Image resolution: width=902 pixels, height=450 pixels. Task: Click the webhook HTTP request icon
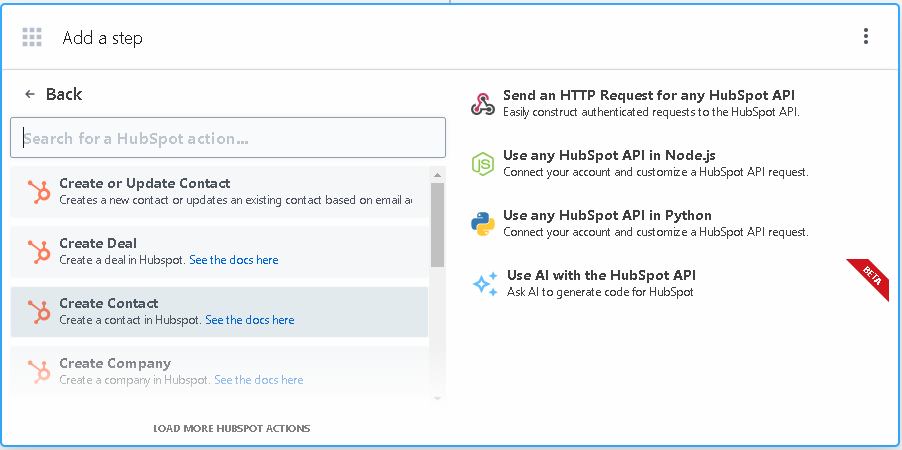(483, 104)
